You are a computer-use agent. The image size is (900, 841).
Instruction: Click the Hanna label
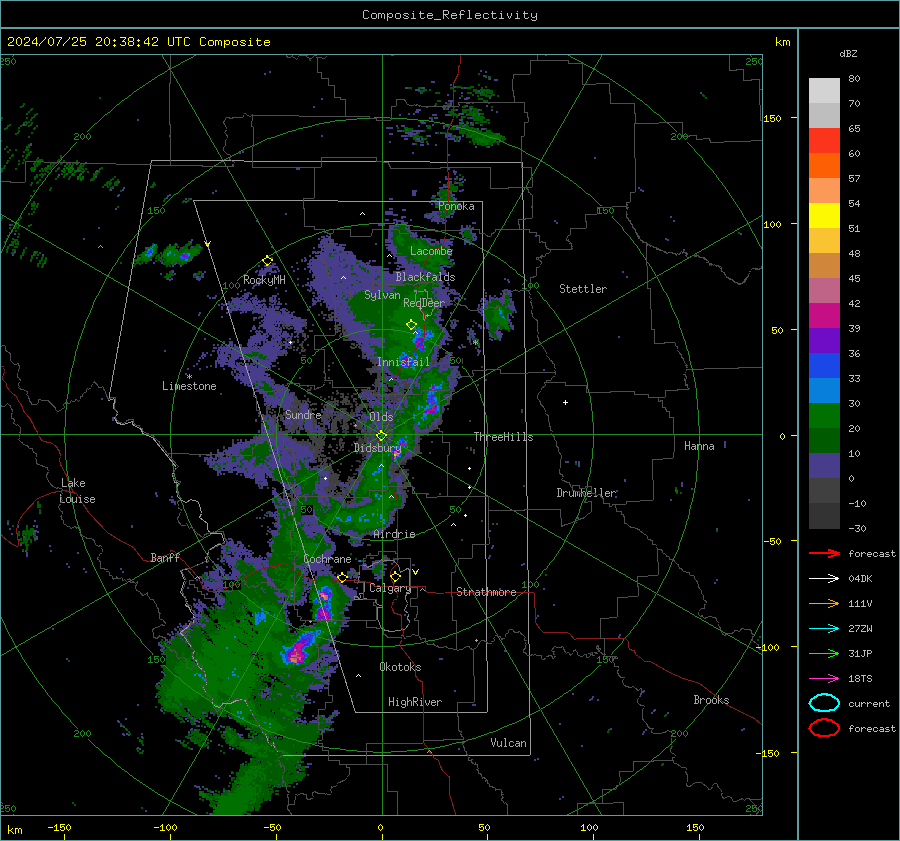click(x=699, y=446)
